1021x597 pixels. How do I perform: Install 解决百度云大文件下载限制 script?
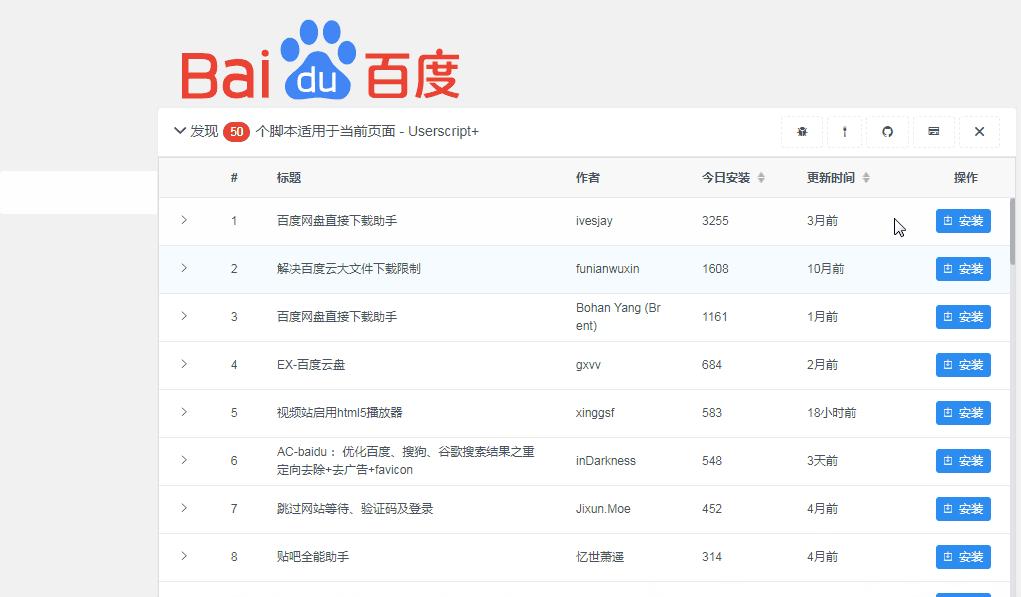[963, 269]
